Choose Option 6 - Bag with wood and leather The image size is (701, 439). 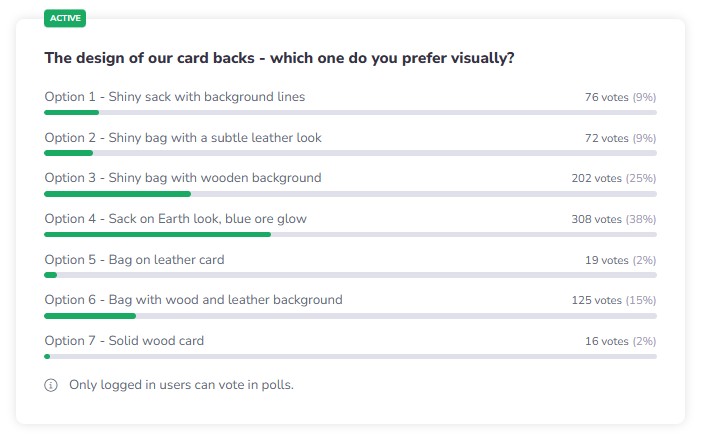193,300
